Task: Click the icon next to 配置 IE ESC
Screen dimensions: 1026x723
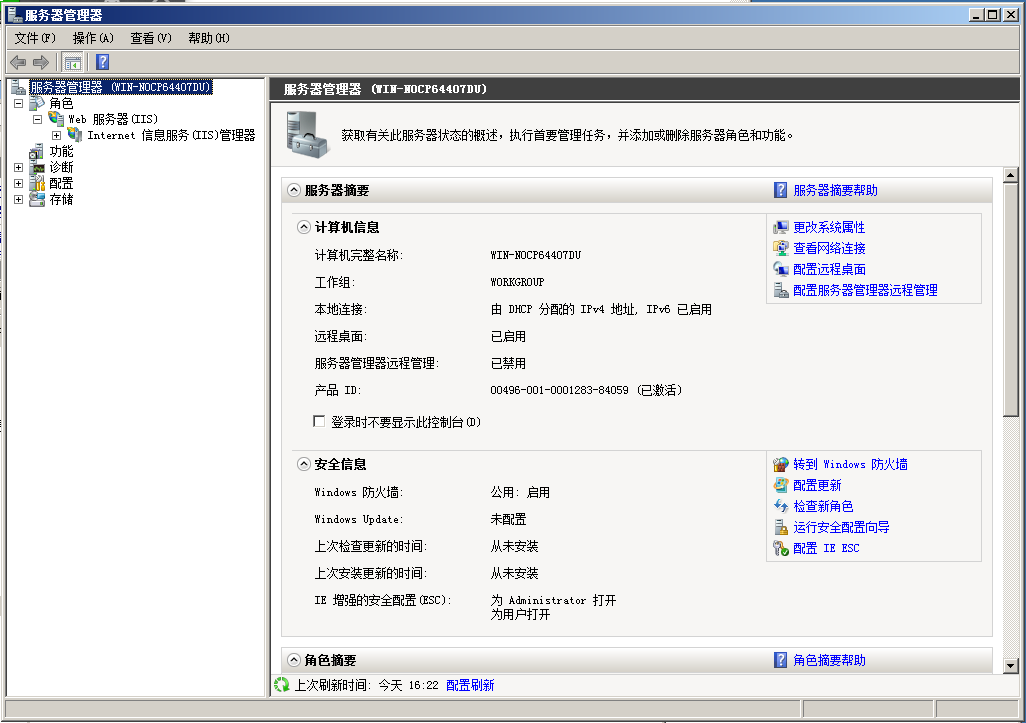Action: click(x=781, y=548)
